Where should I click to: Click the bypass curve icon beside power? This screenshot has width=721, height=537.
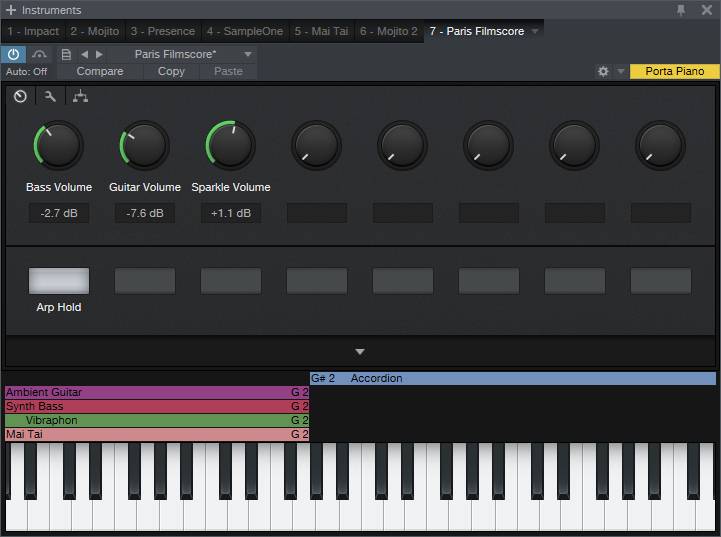coord(41,55)
